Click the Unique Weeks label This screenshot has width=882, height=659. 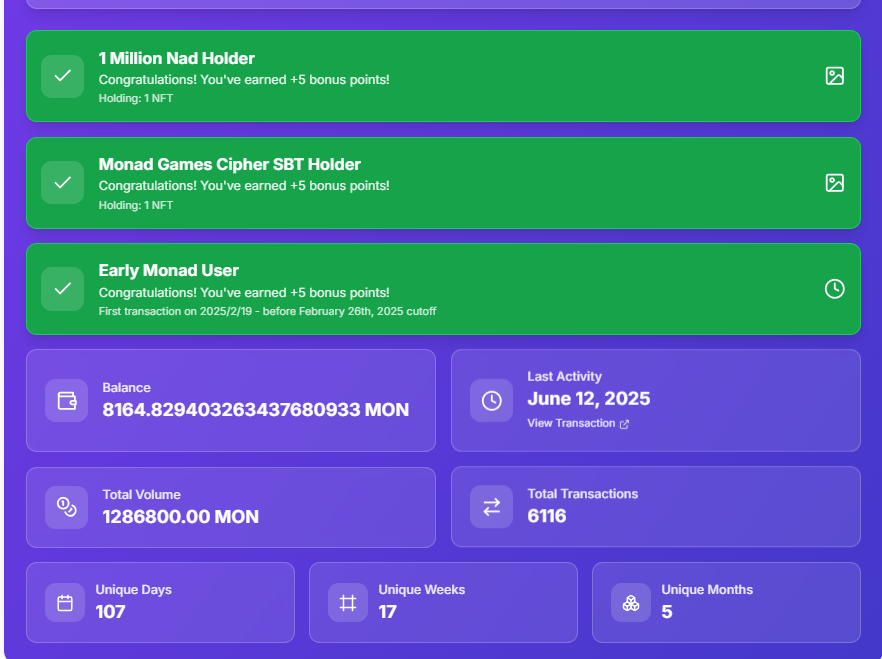(421, 590)
